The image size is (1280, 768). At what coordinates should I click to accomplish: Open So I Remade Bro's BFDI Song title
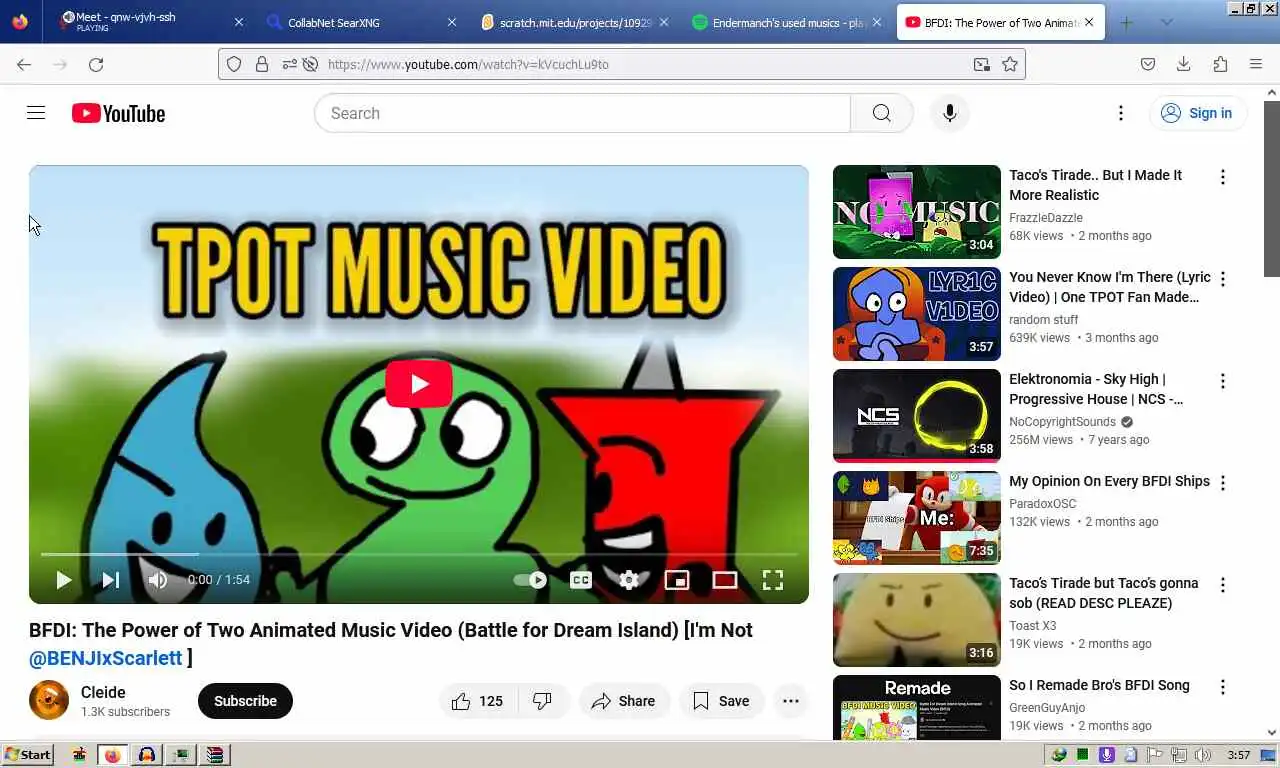[x=1099, y=685]
